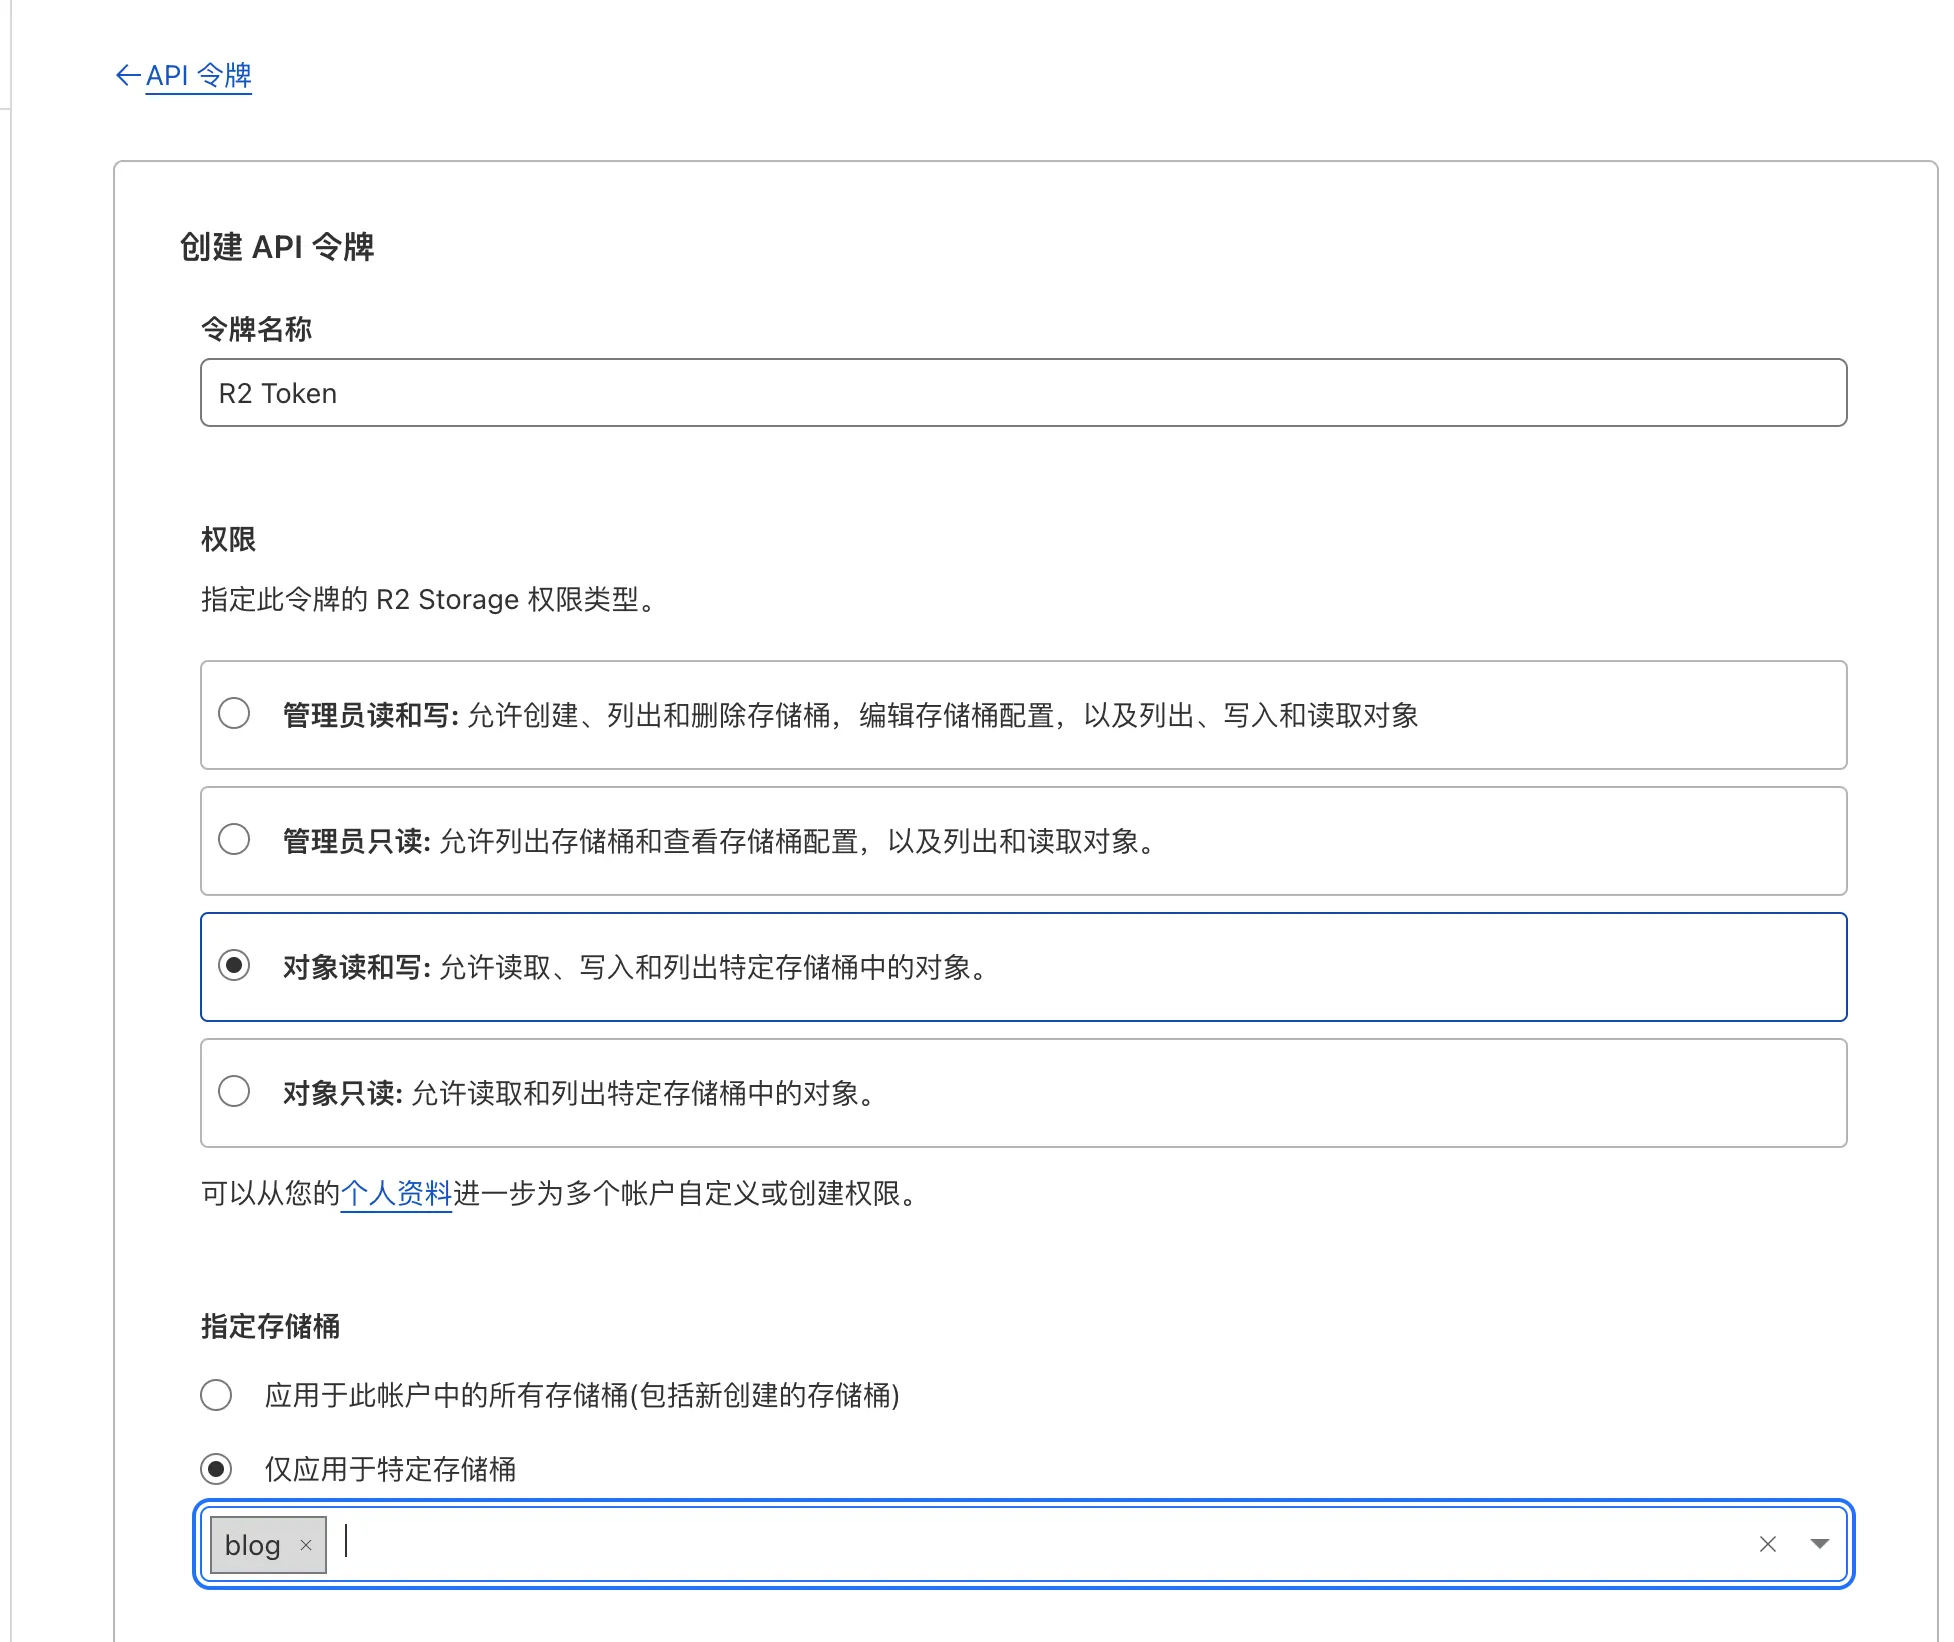Focus the R2 Token name input field
This screenshot has width=1954, height=1642.
click(1022, 393)
